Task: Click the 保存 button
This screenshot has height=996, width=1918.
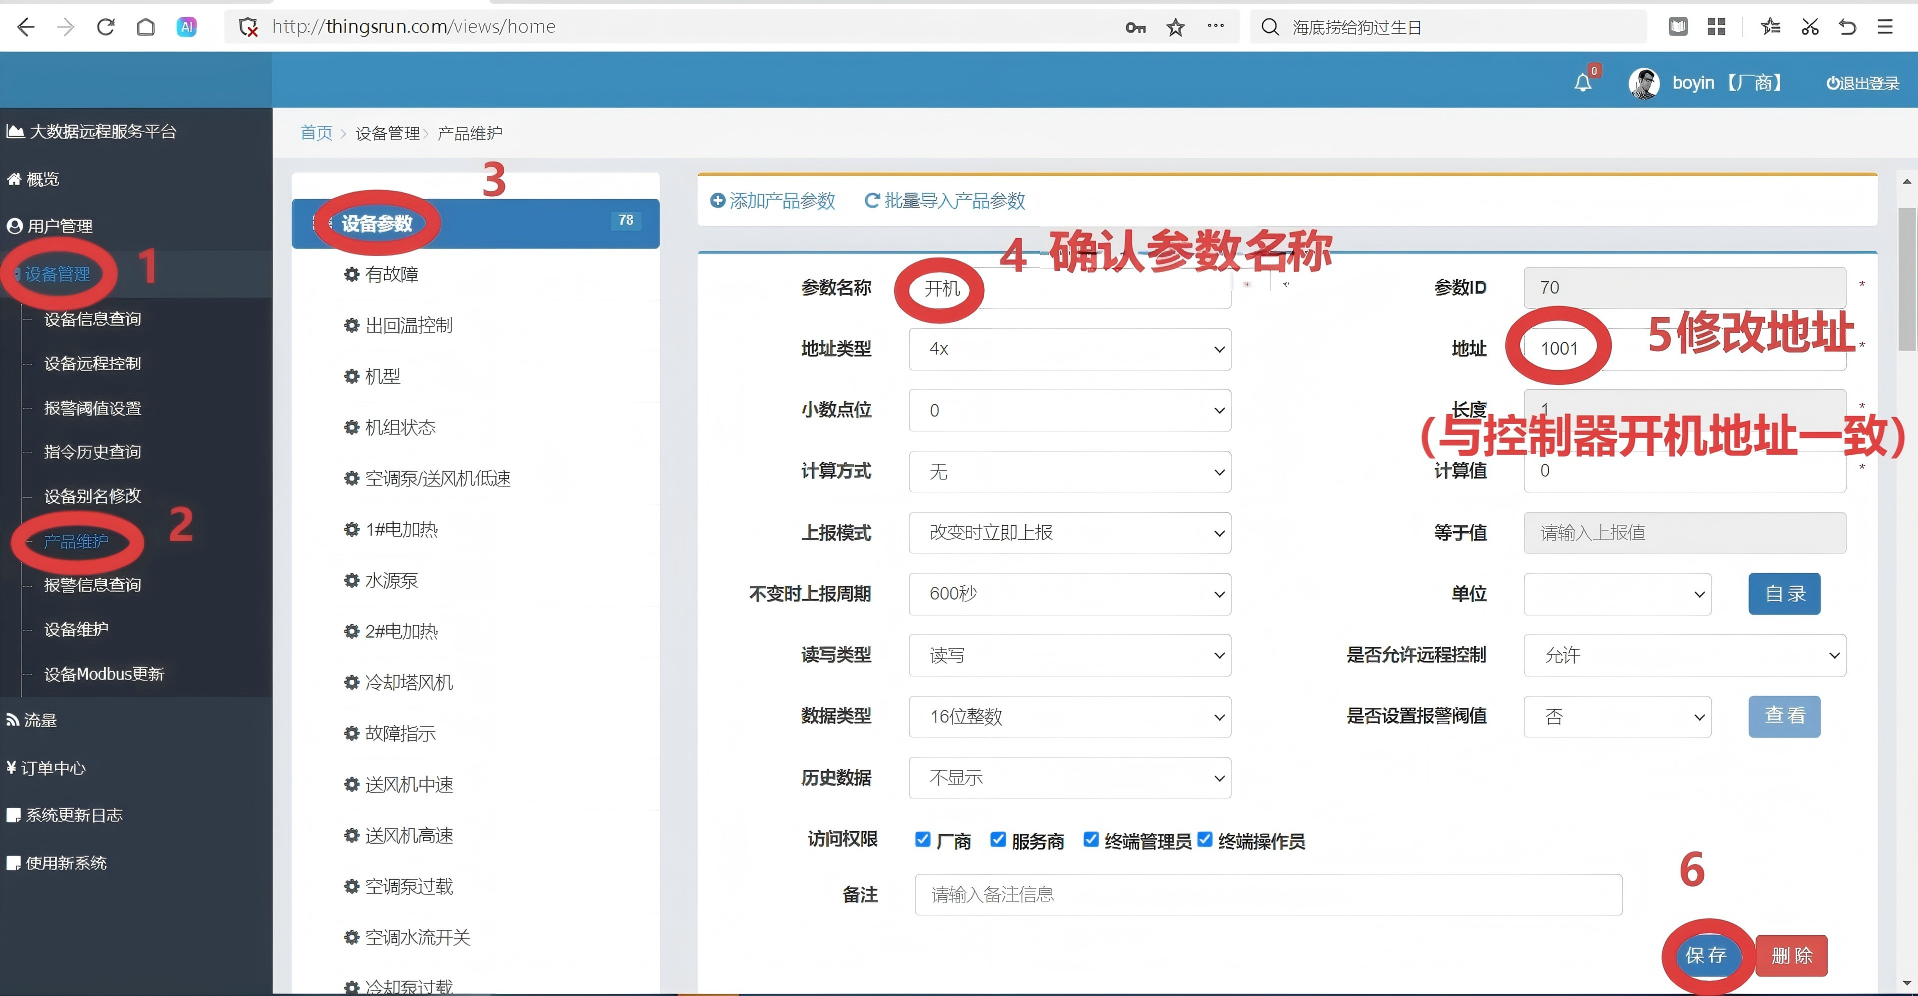Action: tap(1706, 955)
